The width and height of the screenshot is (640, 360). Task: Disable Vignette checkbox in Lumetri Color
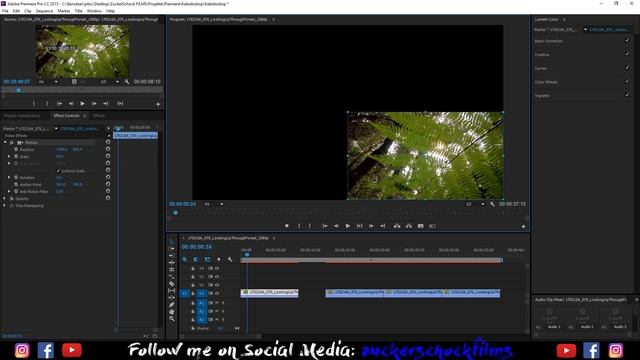click(627, 95)
